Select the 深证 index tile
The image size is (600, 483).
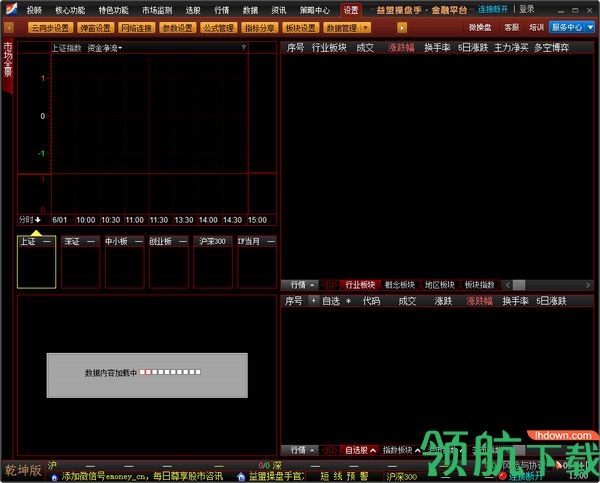click(x=80, y=262)
